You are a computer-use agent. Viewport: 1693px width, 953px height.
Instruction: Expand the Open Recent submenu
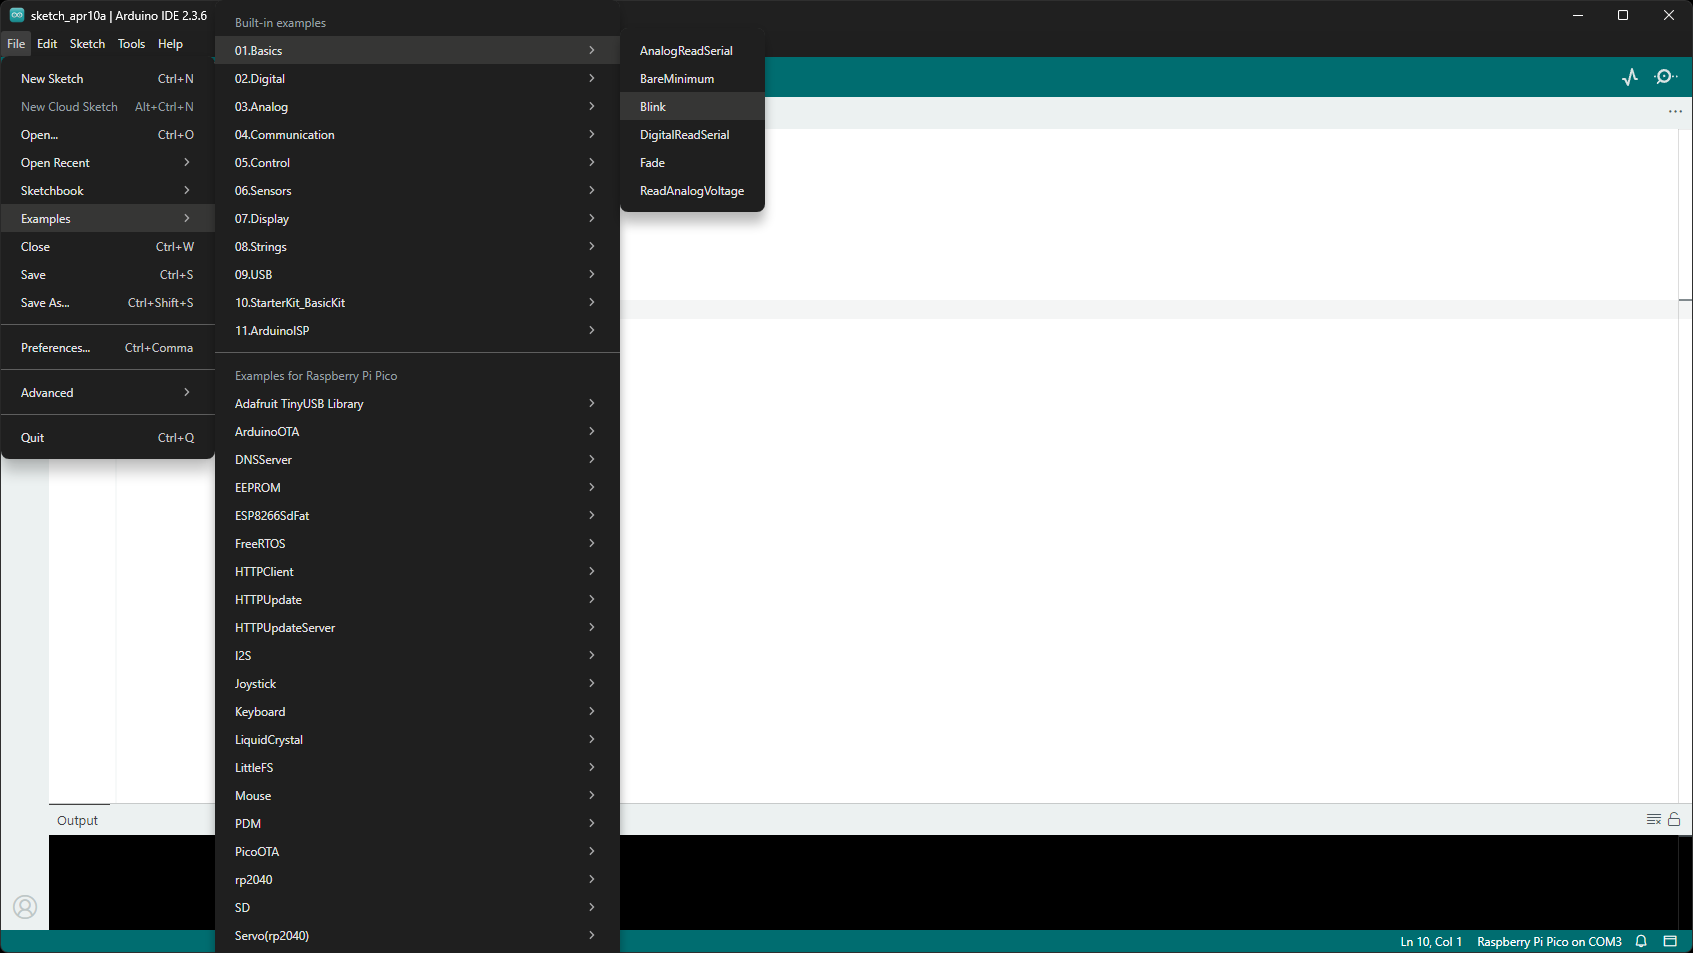tap(107, 163)
